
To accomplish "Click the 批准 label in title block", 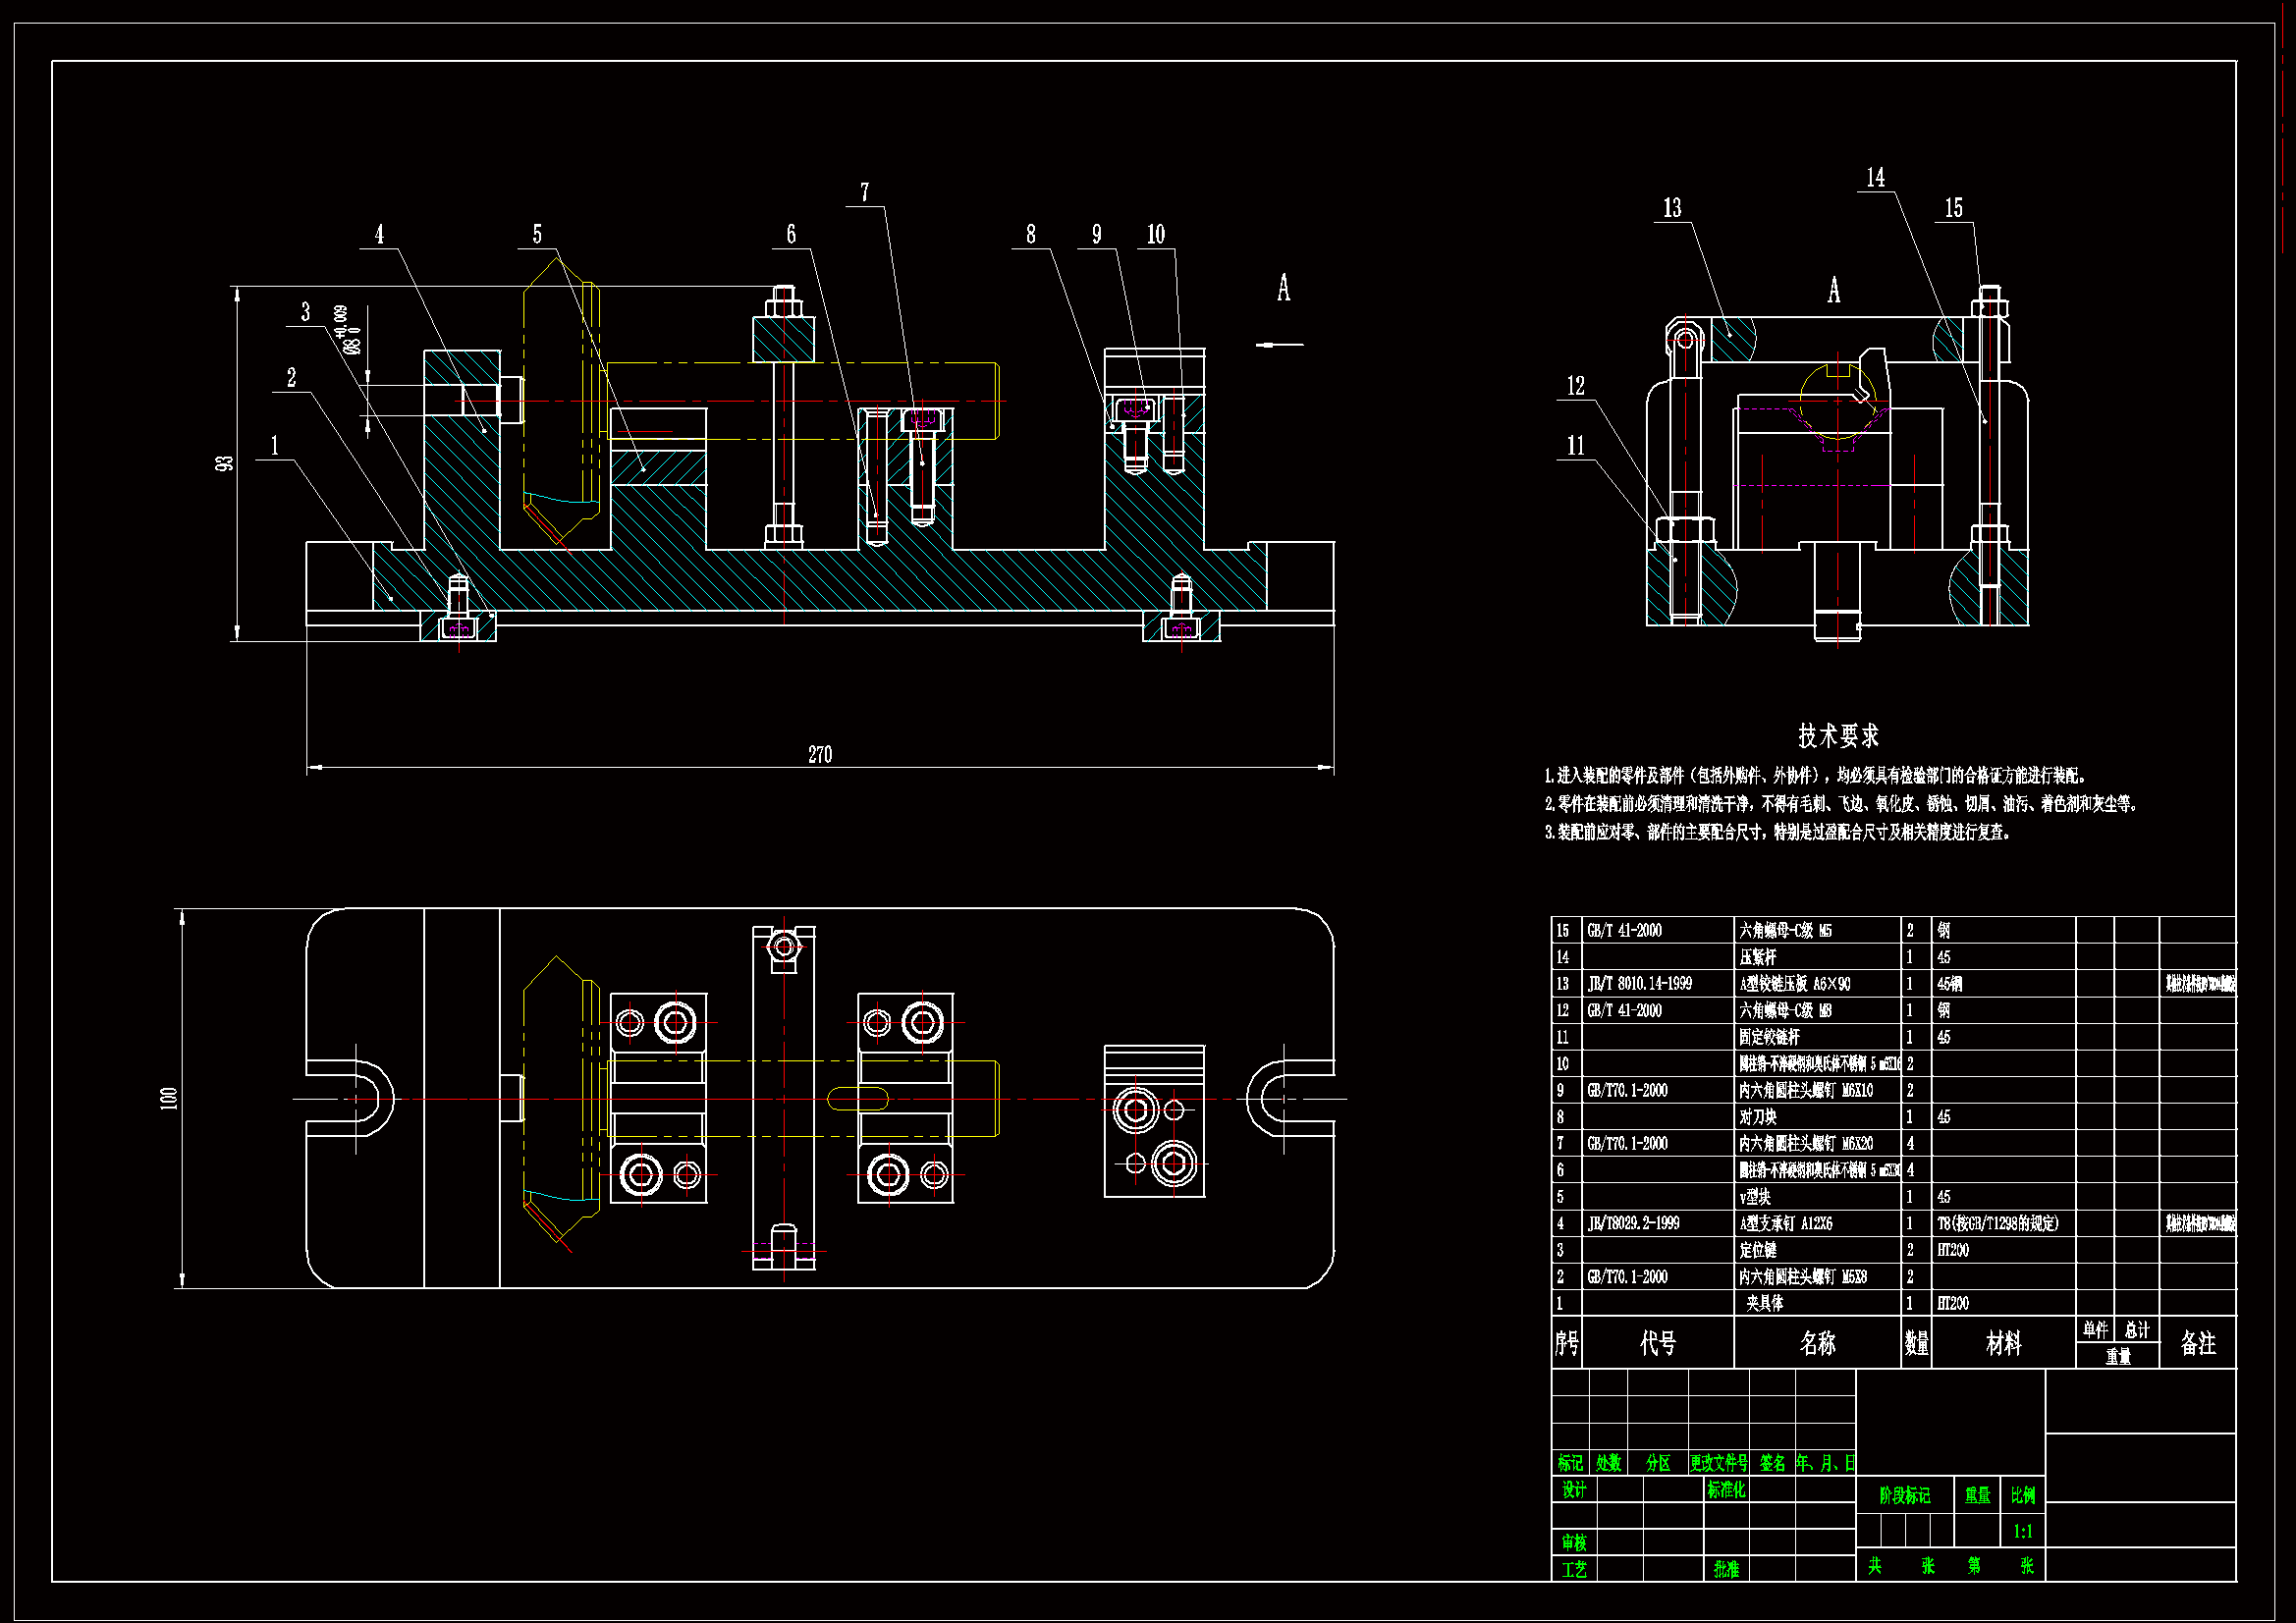I will point(1727,1569).
